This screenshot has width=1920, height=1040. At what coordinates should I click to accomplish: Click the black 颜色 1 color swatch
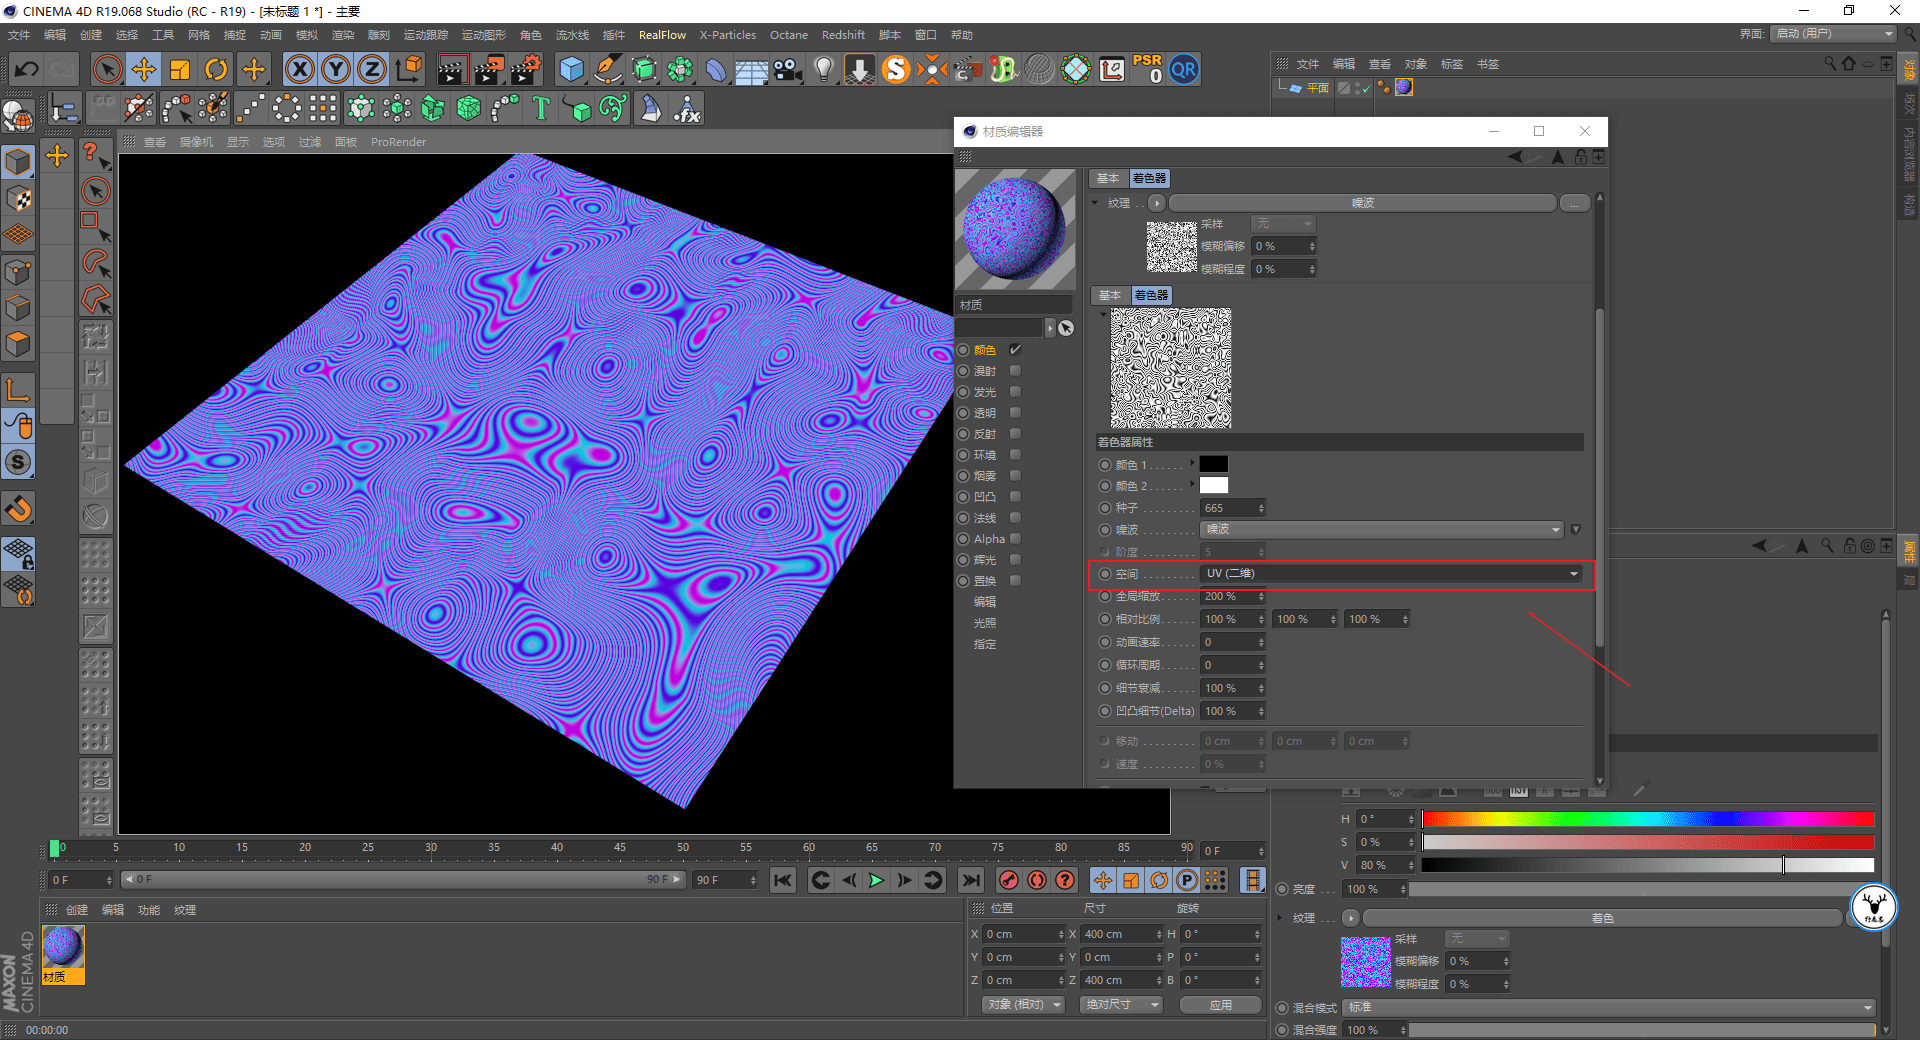(1213, 464)
